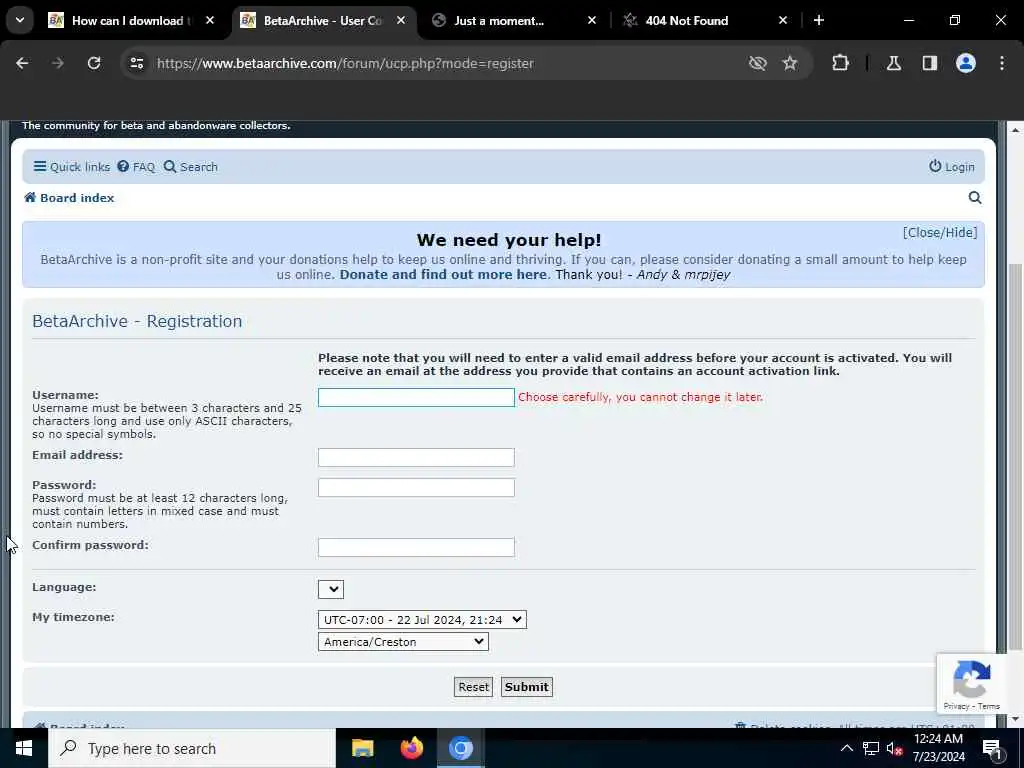Screen dimensions: 1024x768
Task: Click the 'Type here to search' taskbar box
Action: pos(191,748)
